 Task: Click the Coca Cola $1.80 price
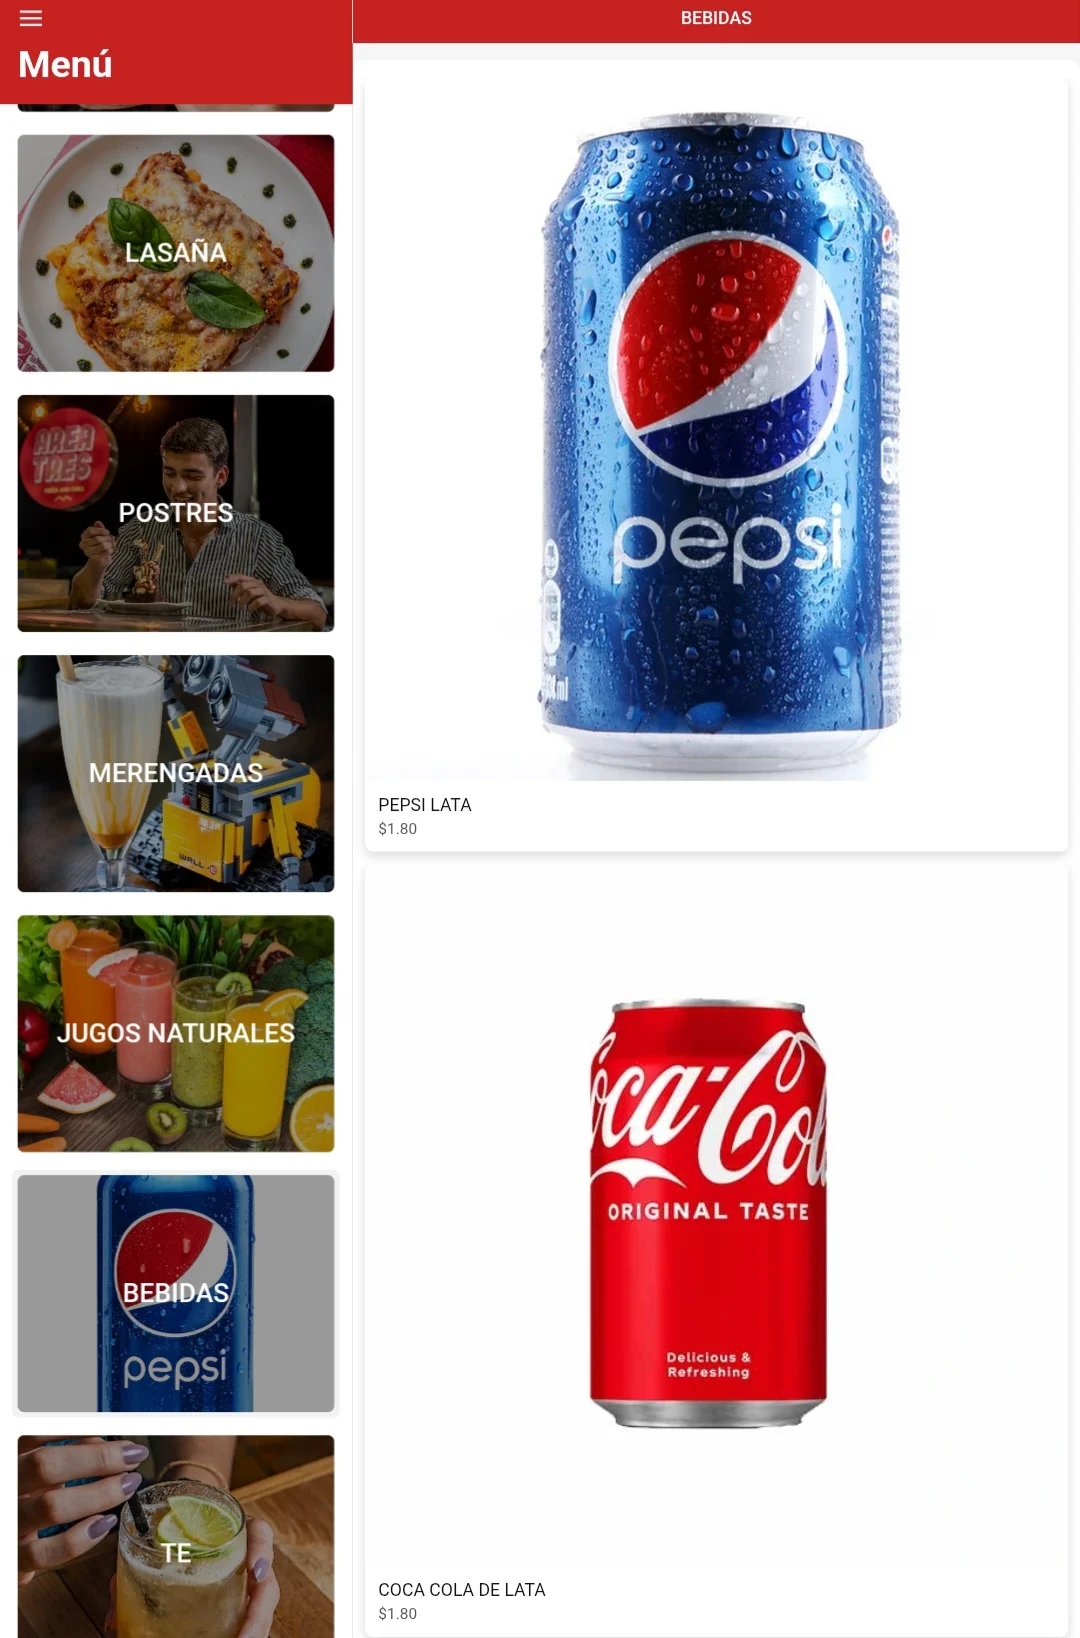coord(398,1614)
